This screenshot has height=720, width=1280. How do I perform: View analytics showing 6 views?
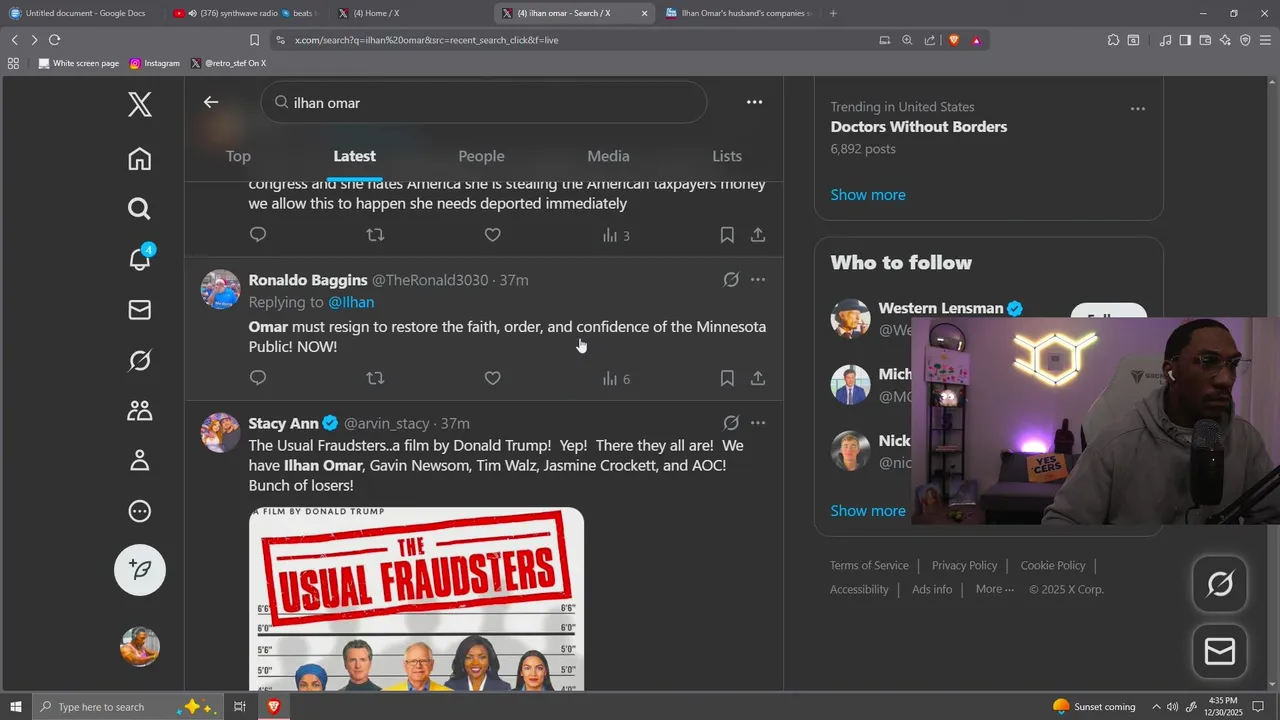click(616, 379)
